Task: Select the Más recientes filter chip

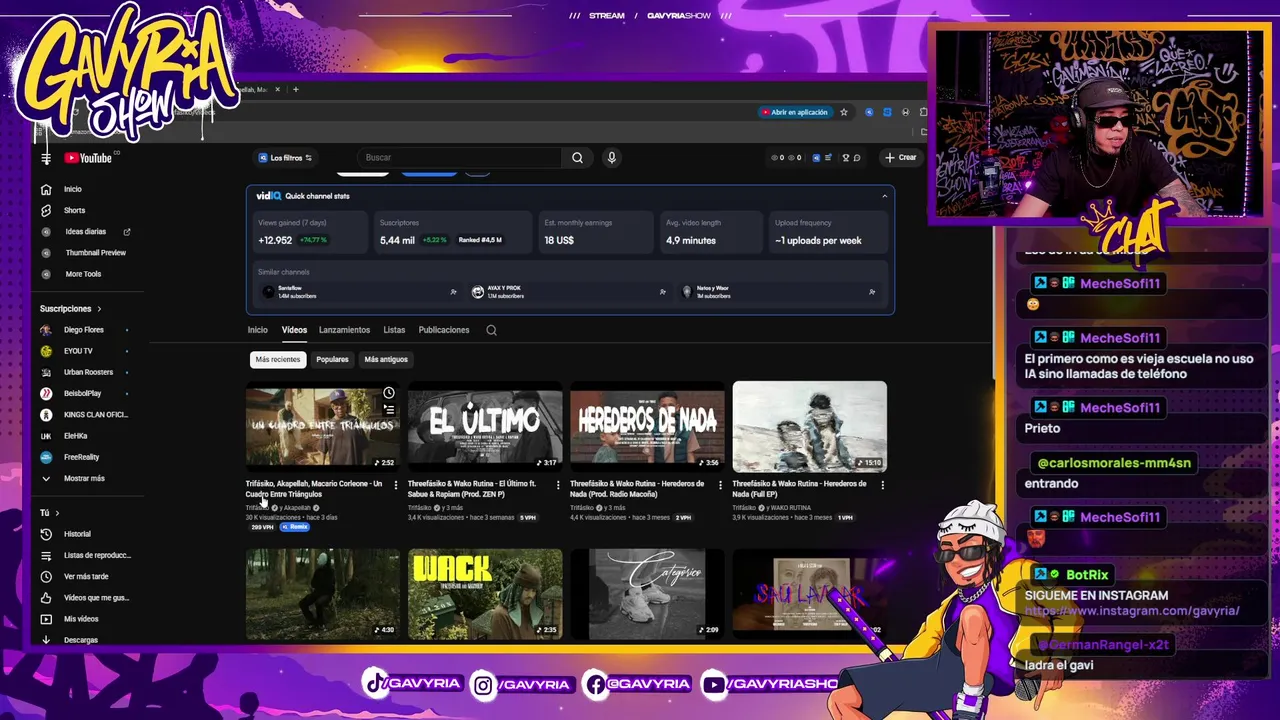Action: pos(278,359)
